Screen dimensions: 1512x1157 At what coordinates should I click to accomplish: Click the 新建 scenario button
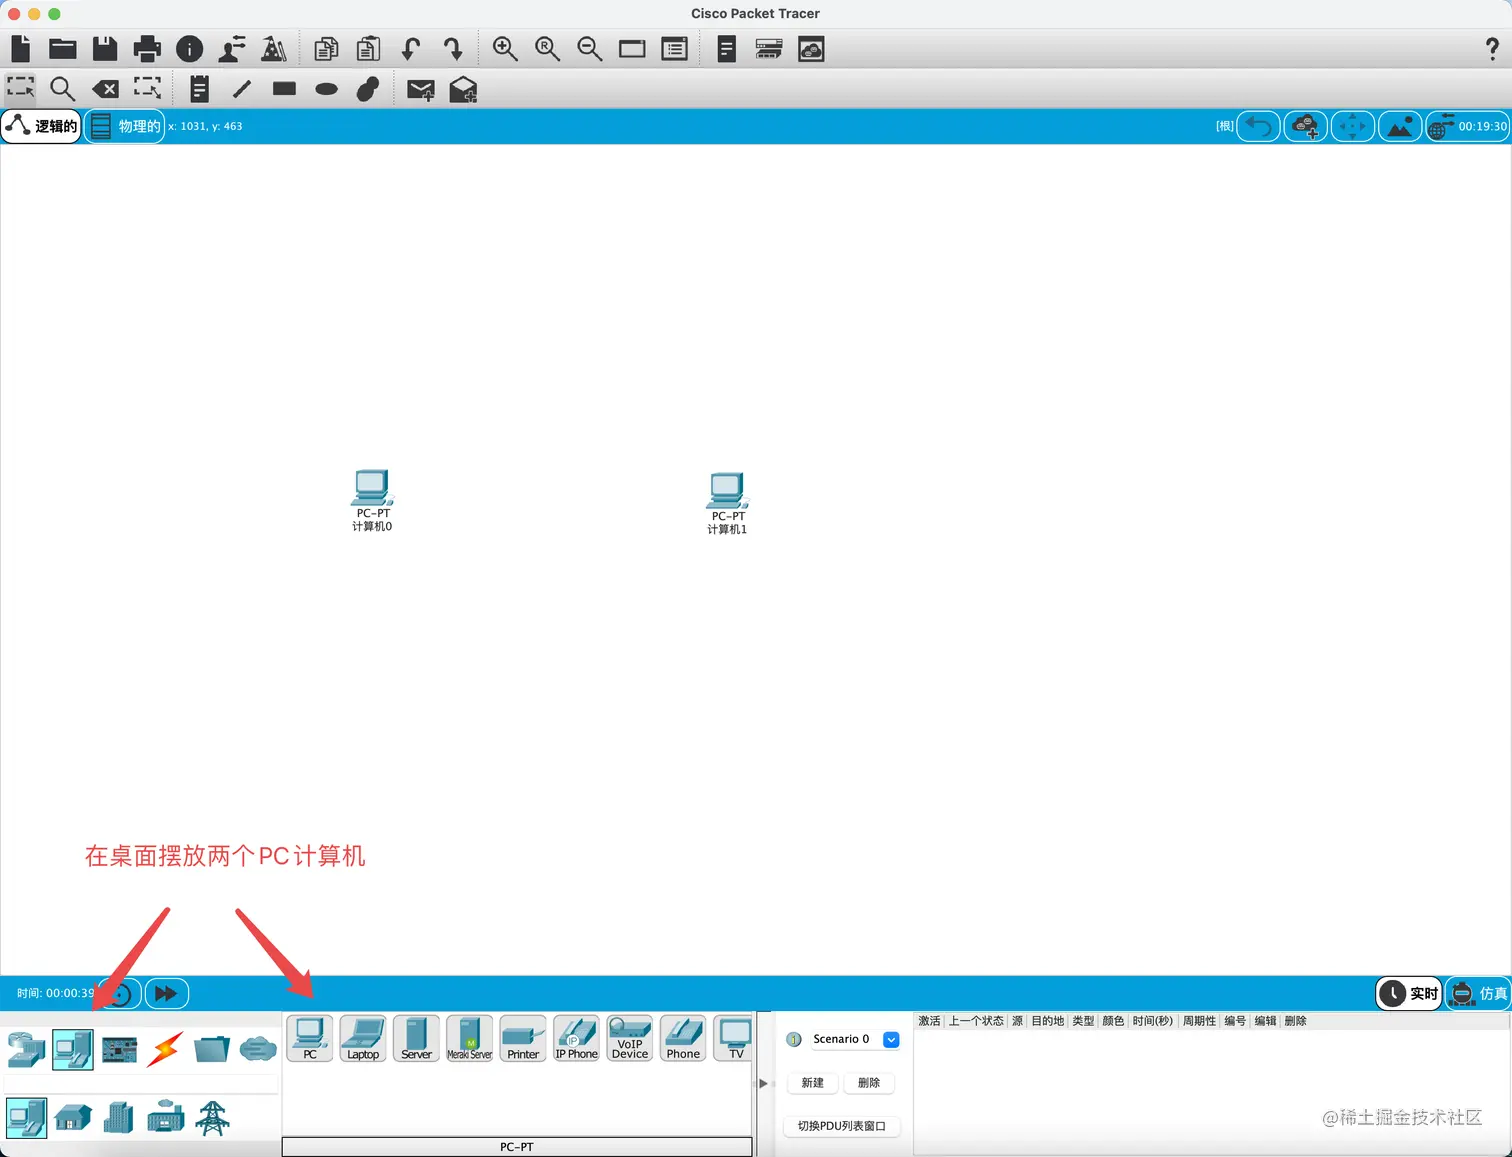(813, 1083)
